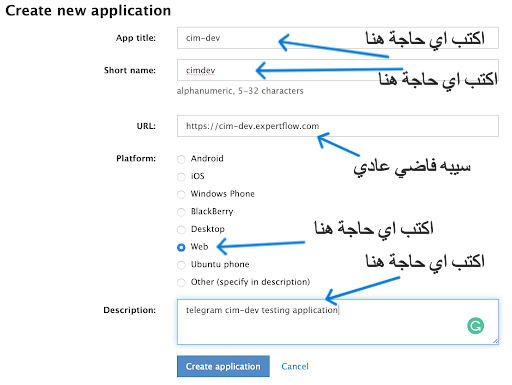512x385 pixels.
Task: Pick the BlackBerry platform radio button
Action: coord(181,212)
